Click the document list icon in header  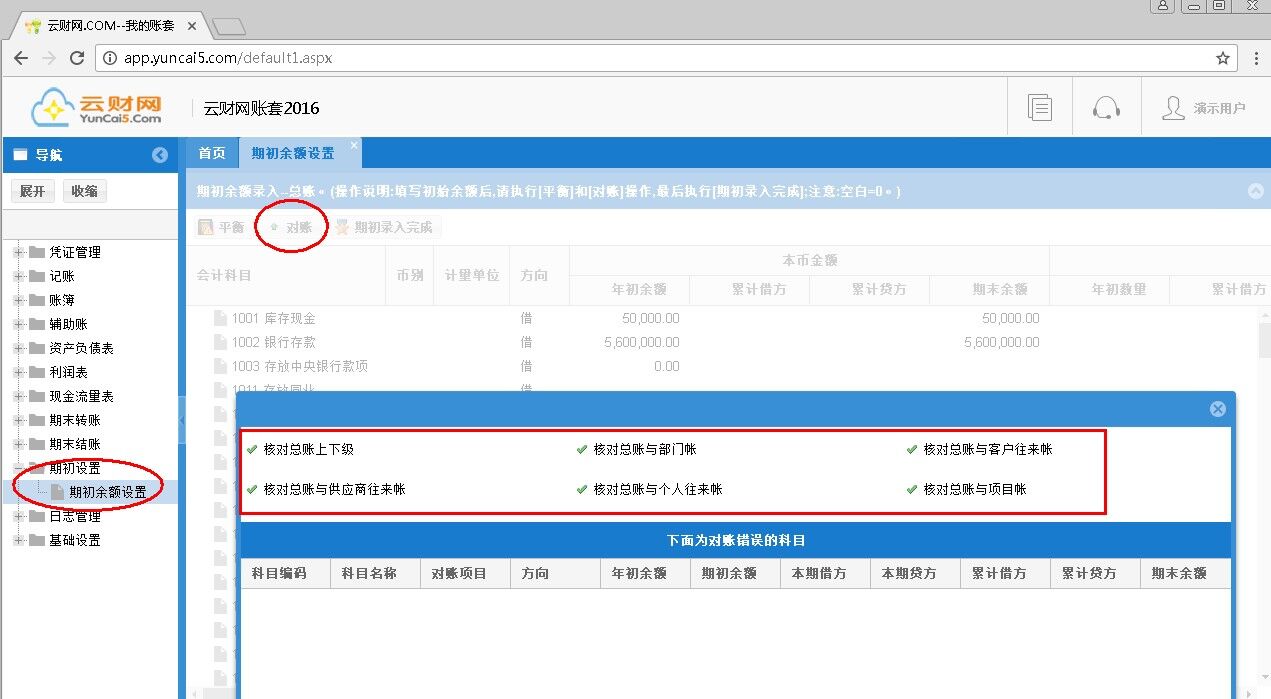(1040, 108)
